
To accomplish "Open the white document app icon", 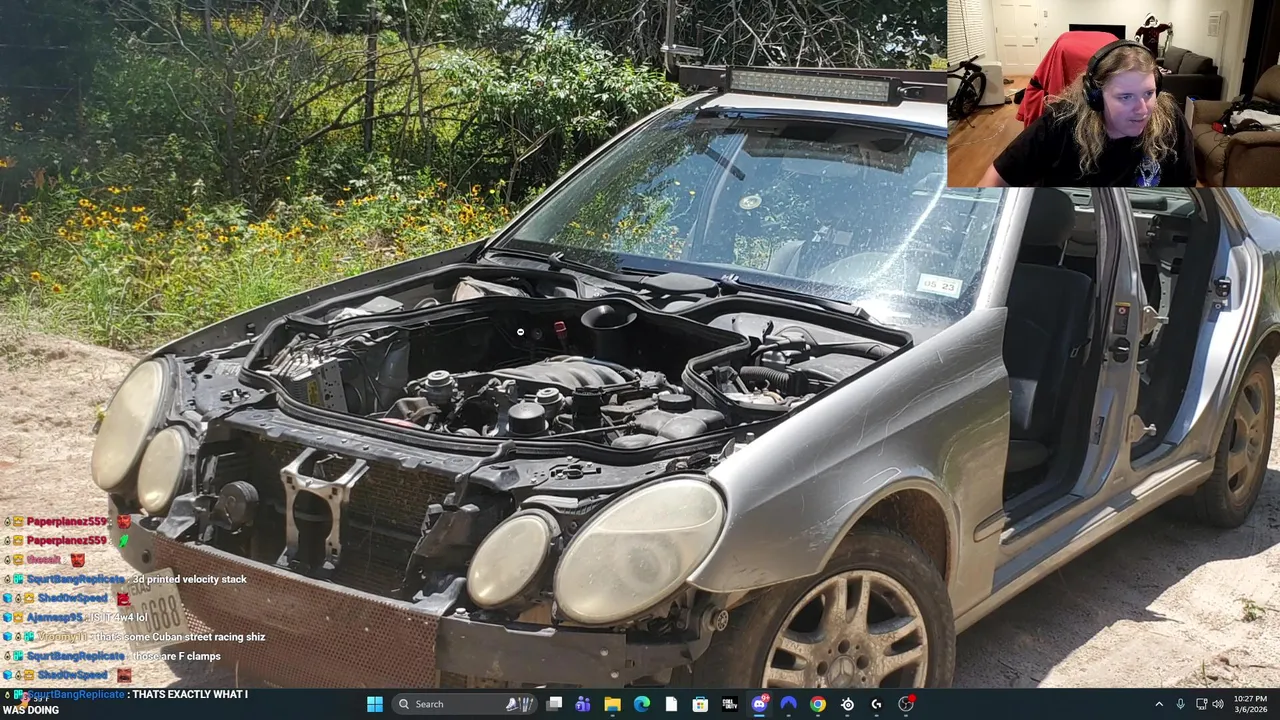I will (x=671, y=704).
